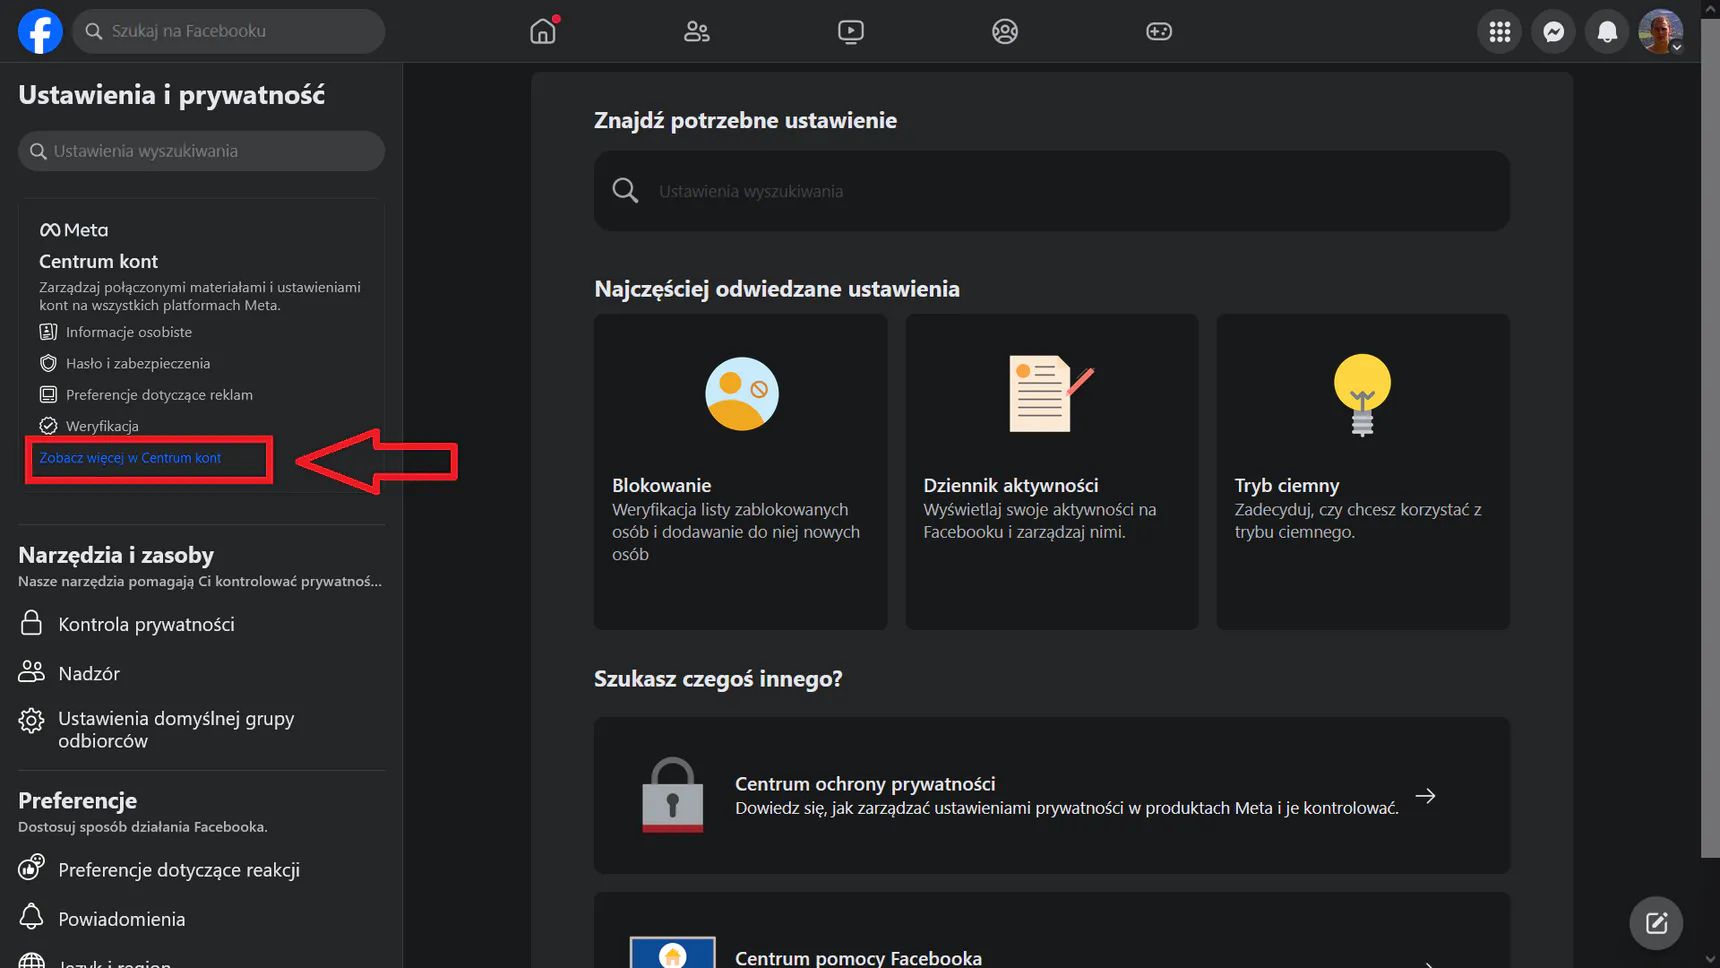Open the Watch video icon
This screenshot has width=1720, height=968.
point(851,31)
